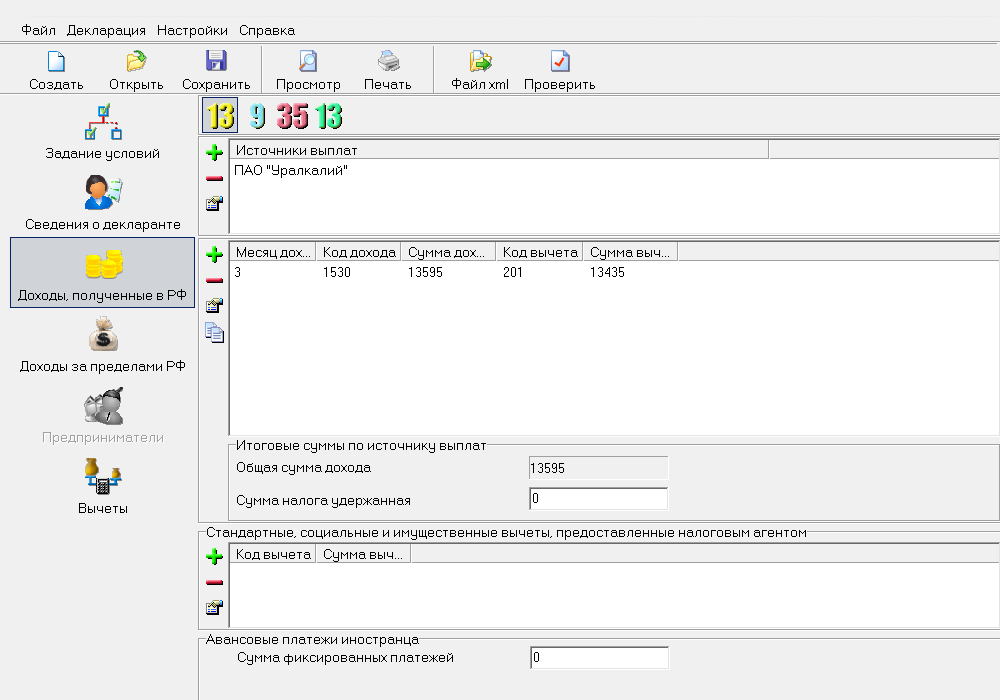Click the Источники выплат column header
This screenshot has height=700, width=1000.
[499, 150]
